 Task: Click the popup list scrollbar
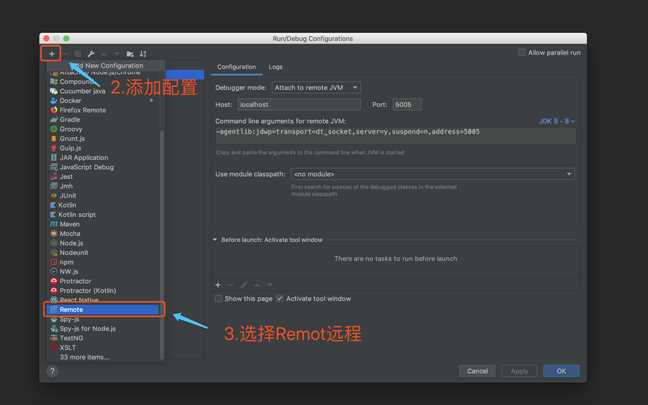pyautogui.click(x=162, y=244)
